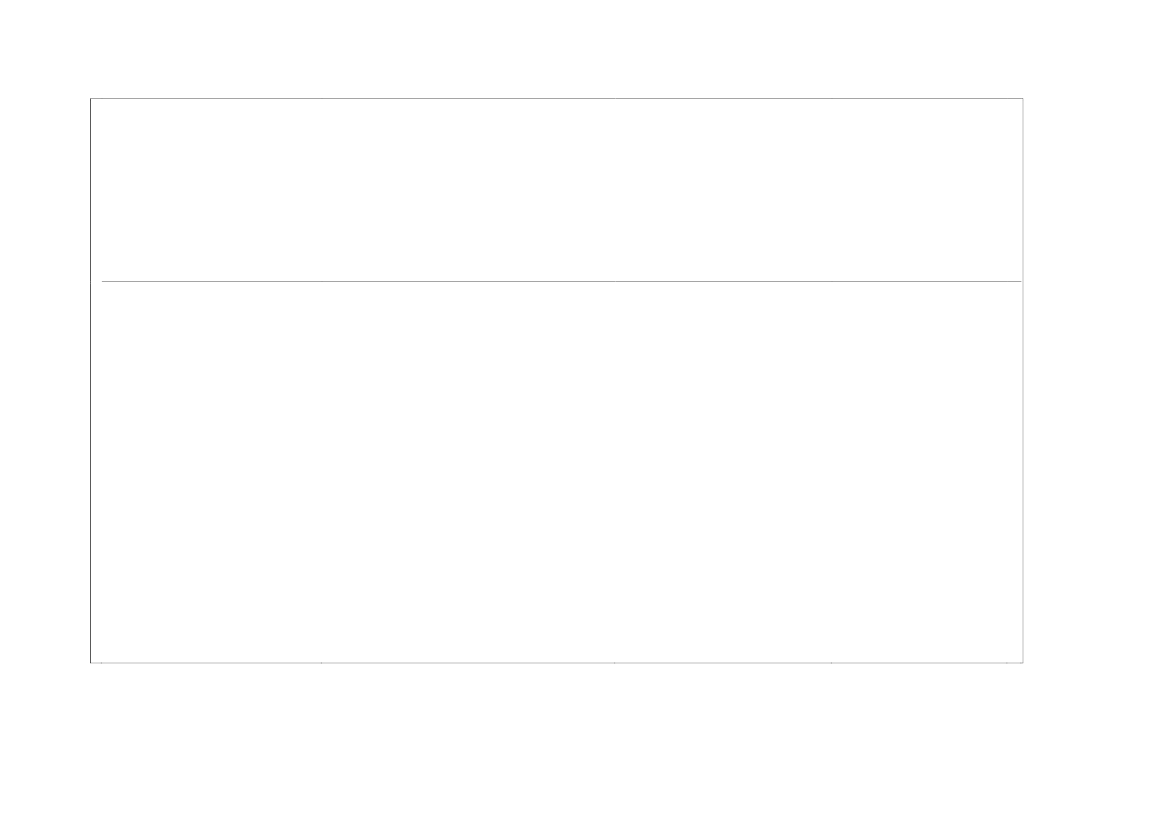Click the chart's left vertical axis line
This screenshot has height=827, width=1169.
[91, 380]
